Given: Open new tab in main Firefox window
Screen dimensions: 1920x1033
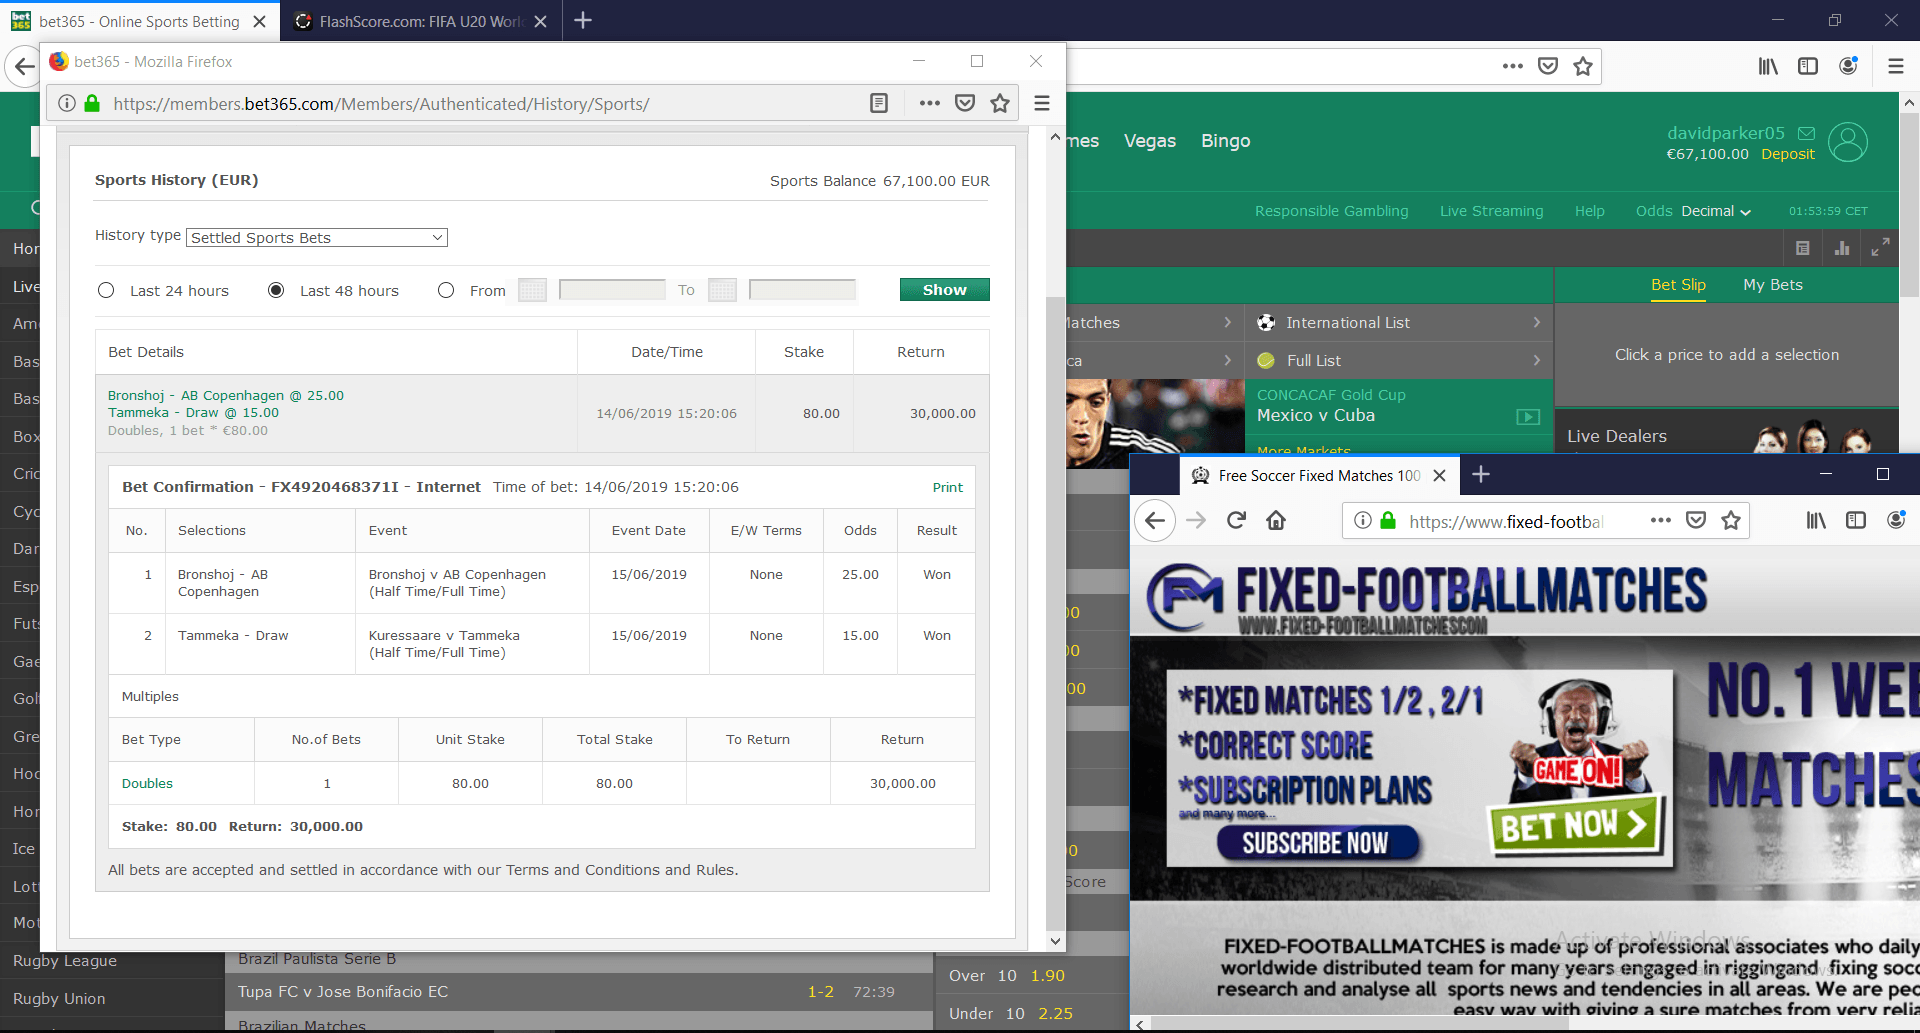Looking at the screenshot, I should (x=583, y=20).
